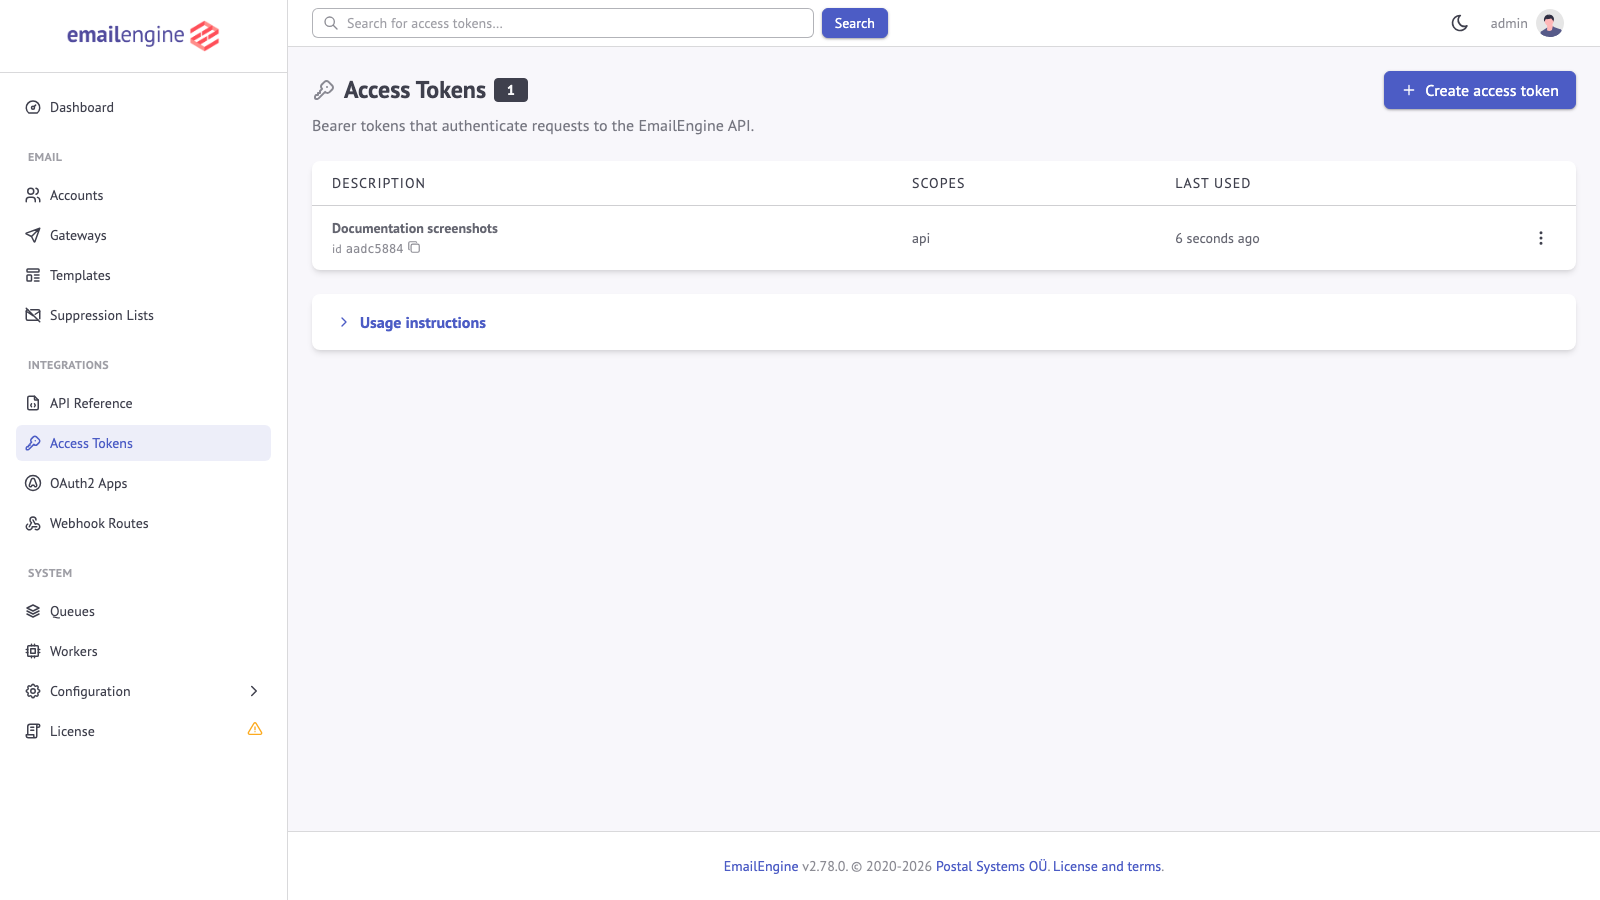1600x900 pixels.
Task: Open License and terms link
Action: [1107, 866]
